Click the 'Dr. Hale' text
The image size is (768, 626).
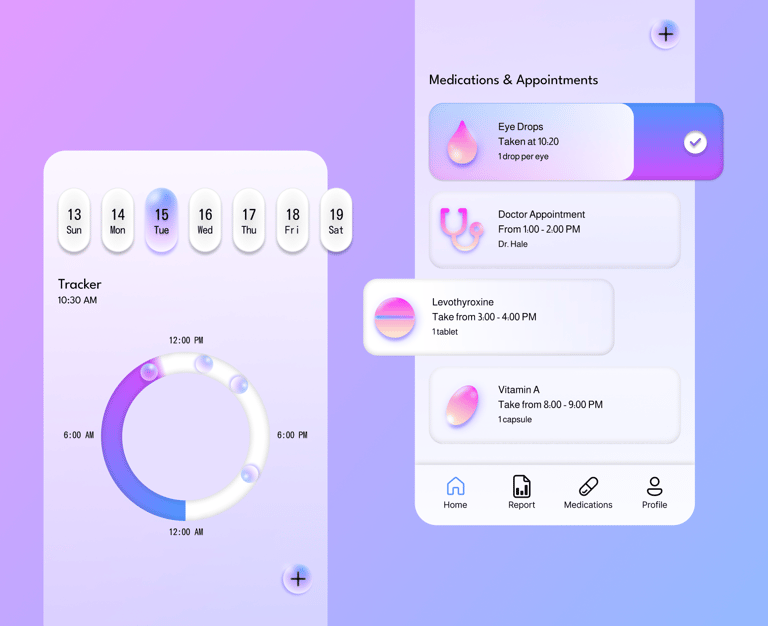(x=513, y=244)
